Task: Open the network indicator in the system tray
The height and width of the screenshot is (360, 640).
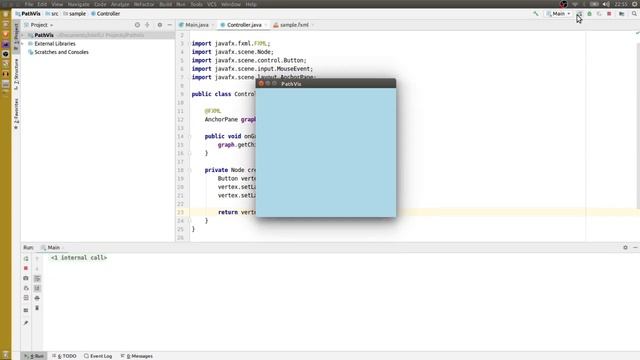Action: [x=575, y=4]
